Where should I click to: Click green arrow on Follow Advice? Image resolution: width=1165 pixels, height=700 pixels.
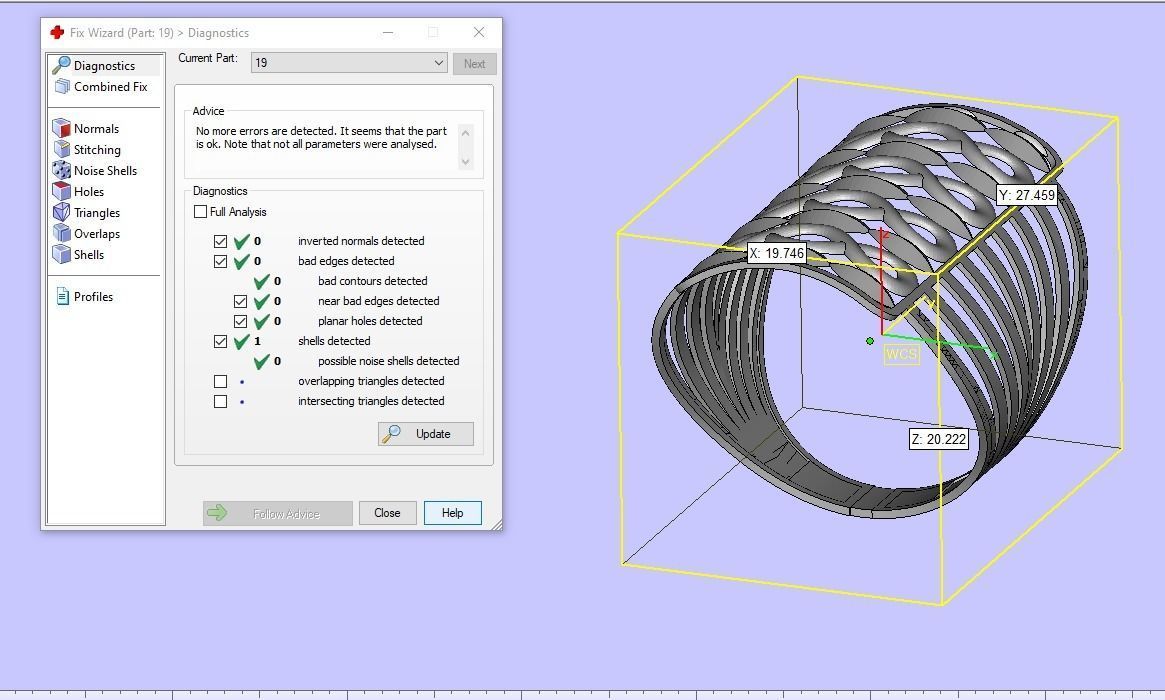coord(217,513)
